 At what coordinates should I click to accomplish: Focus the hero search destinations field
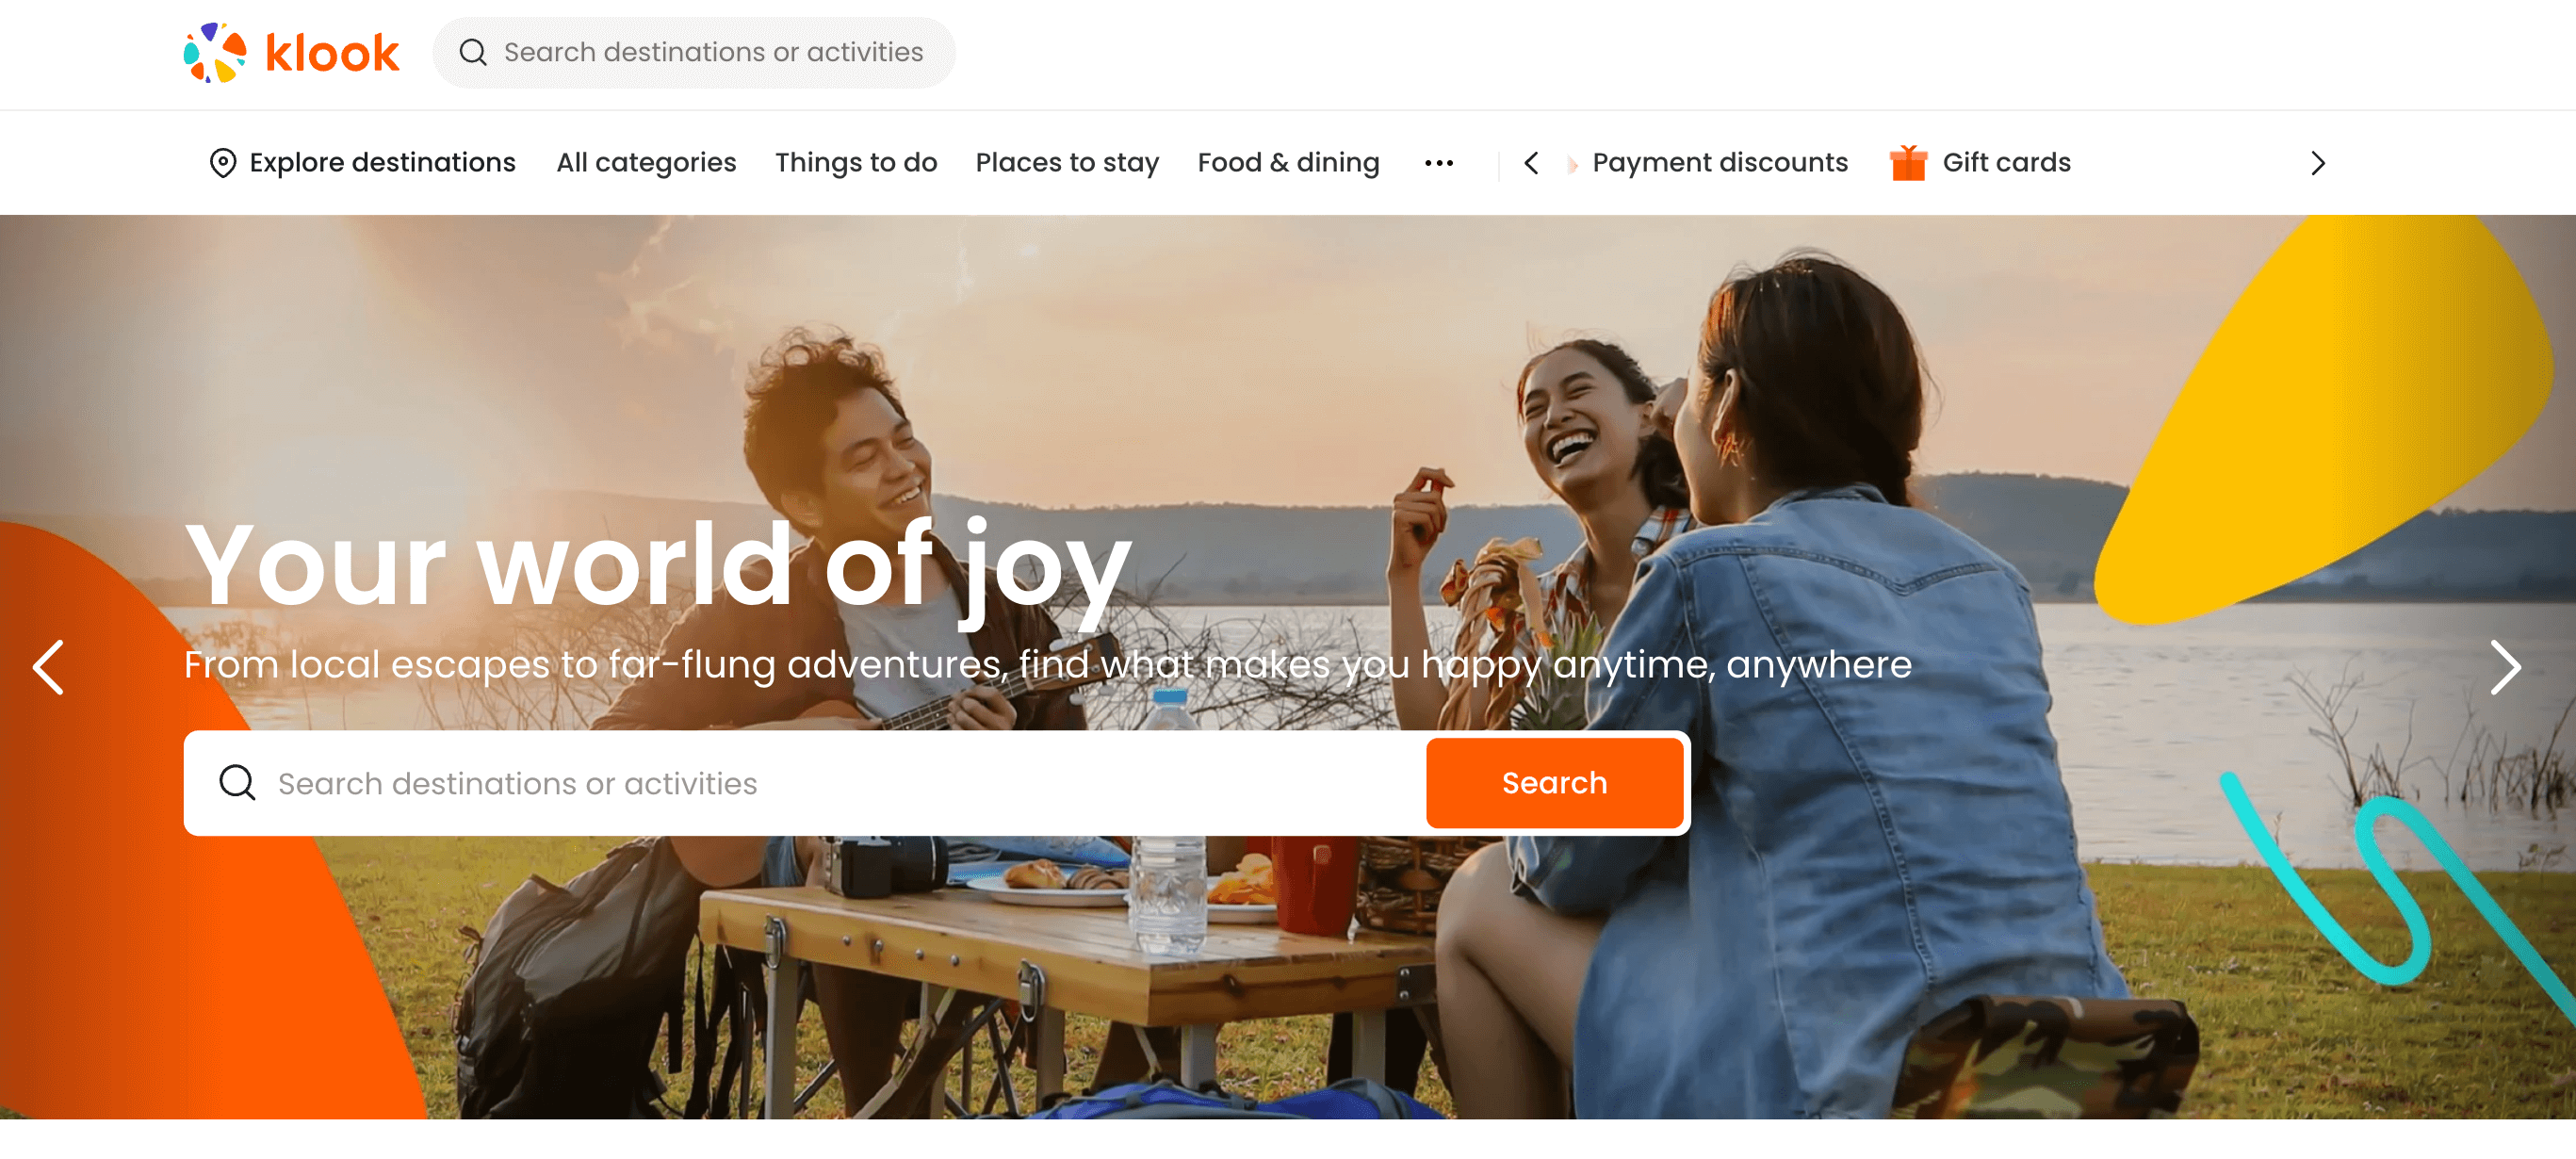(x=805, y=783)
